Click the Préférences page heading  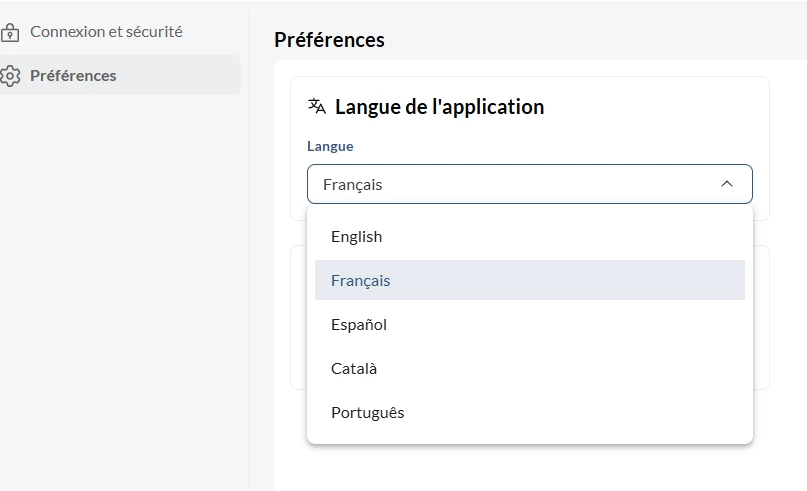329,40
